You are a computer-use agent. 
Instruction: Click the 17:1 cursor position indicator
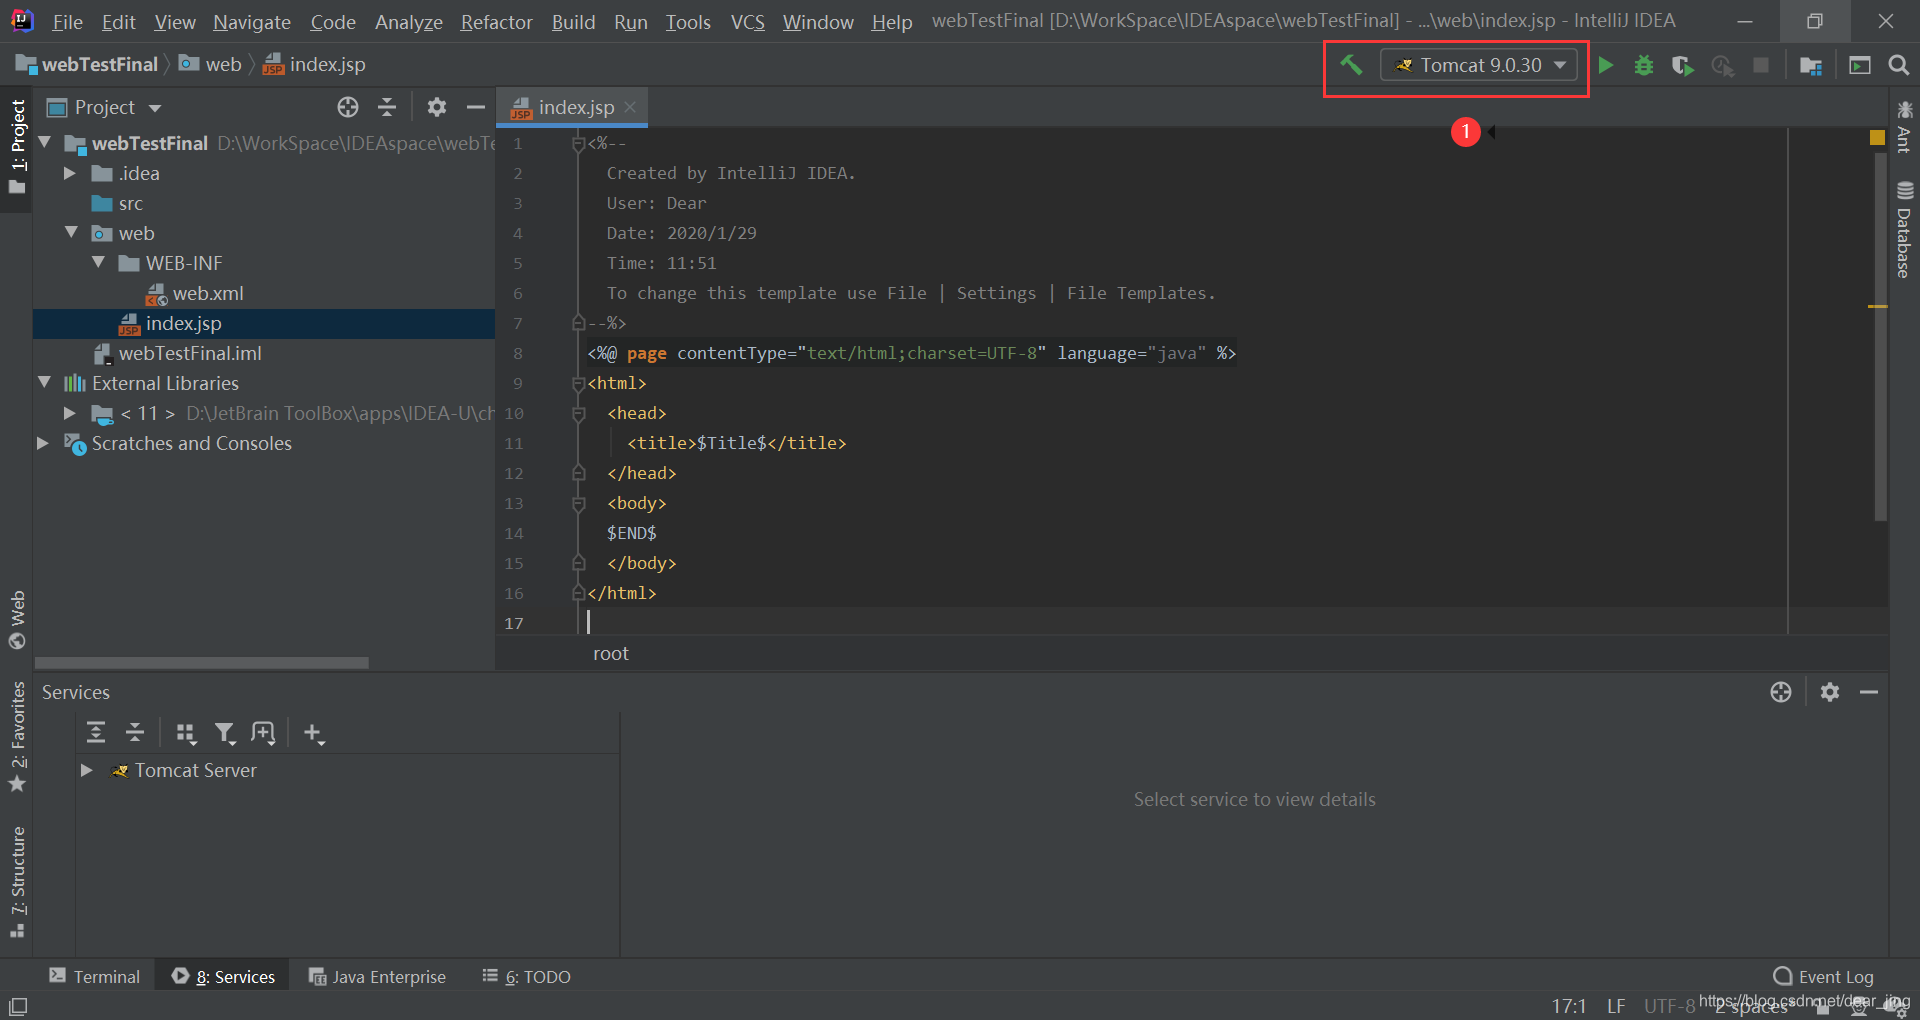[x=1569, y=1006]
